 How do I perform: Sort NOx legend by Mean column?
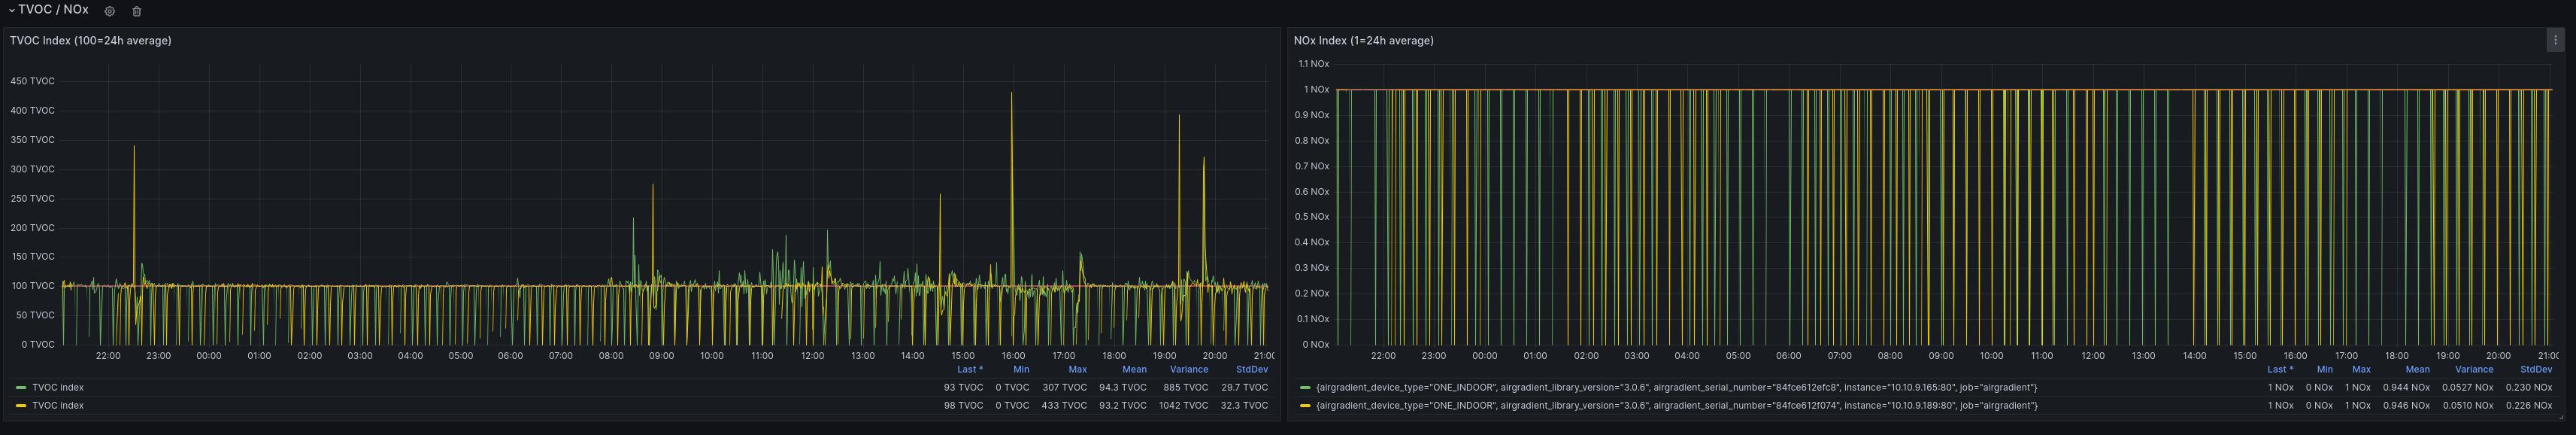tap(2417, 369)
